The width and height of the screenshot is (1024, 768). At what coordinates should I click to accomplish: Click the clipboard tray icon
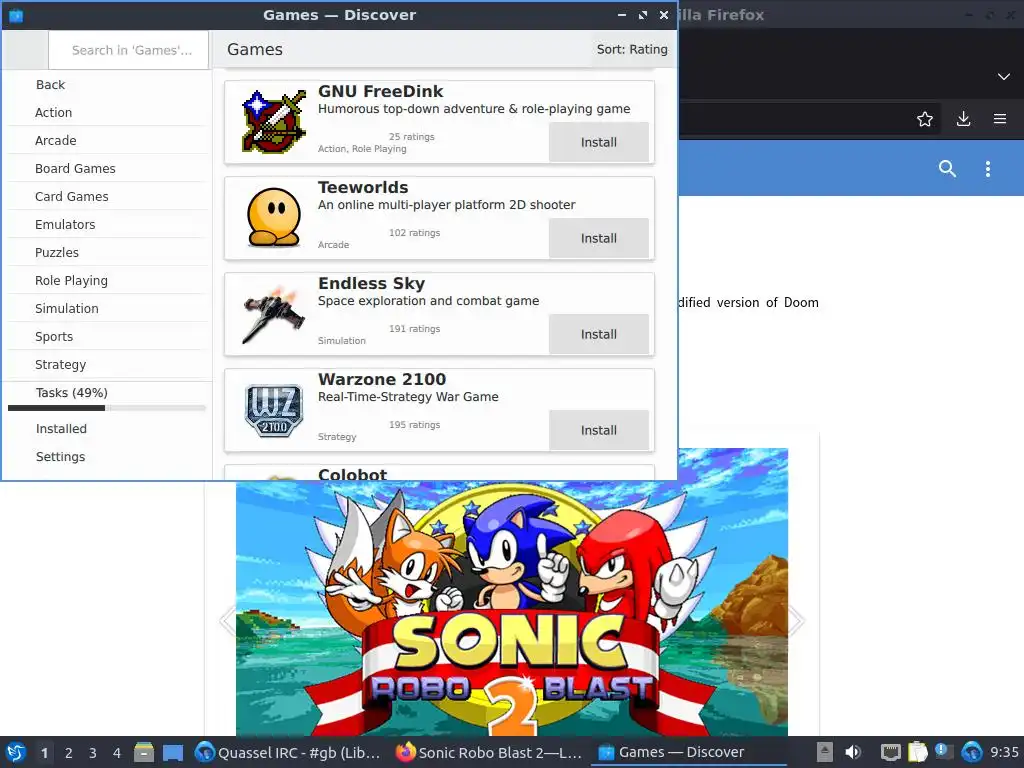point(918,752)
